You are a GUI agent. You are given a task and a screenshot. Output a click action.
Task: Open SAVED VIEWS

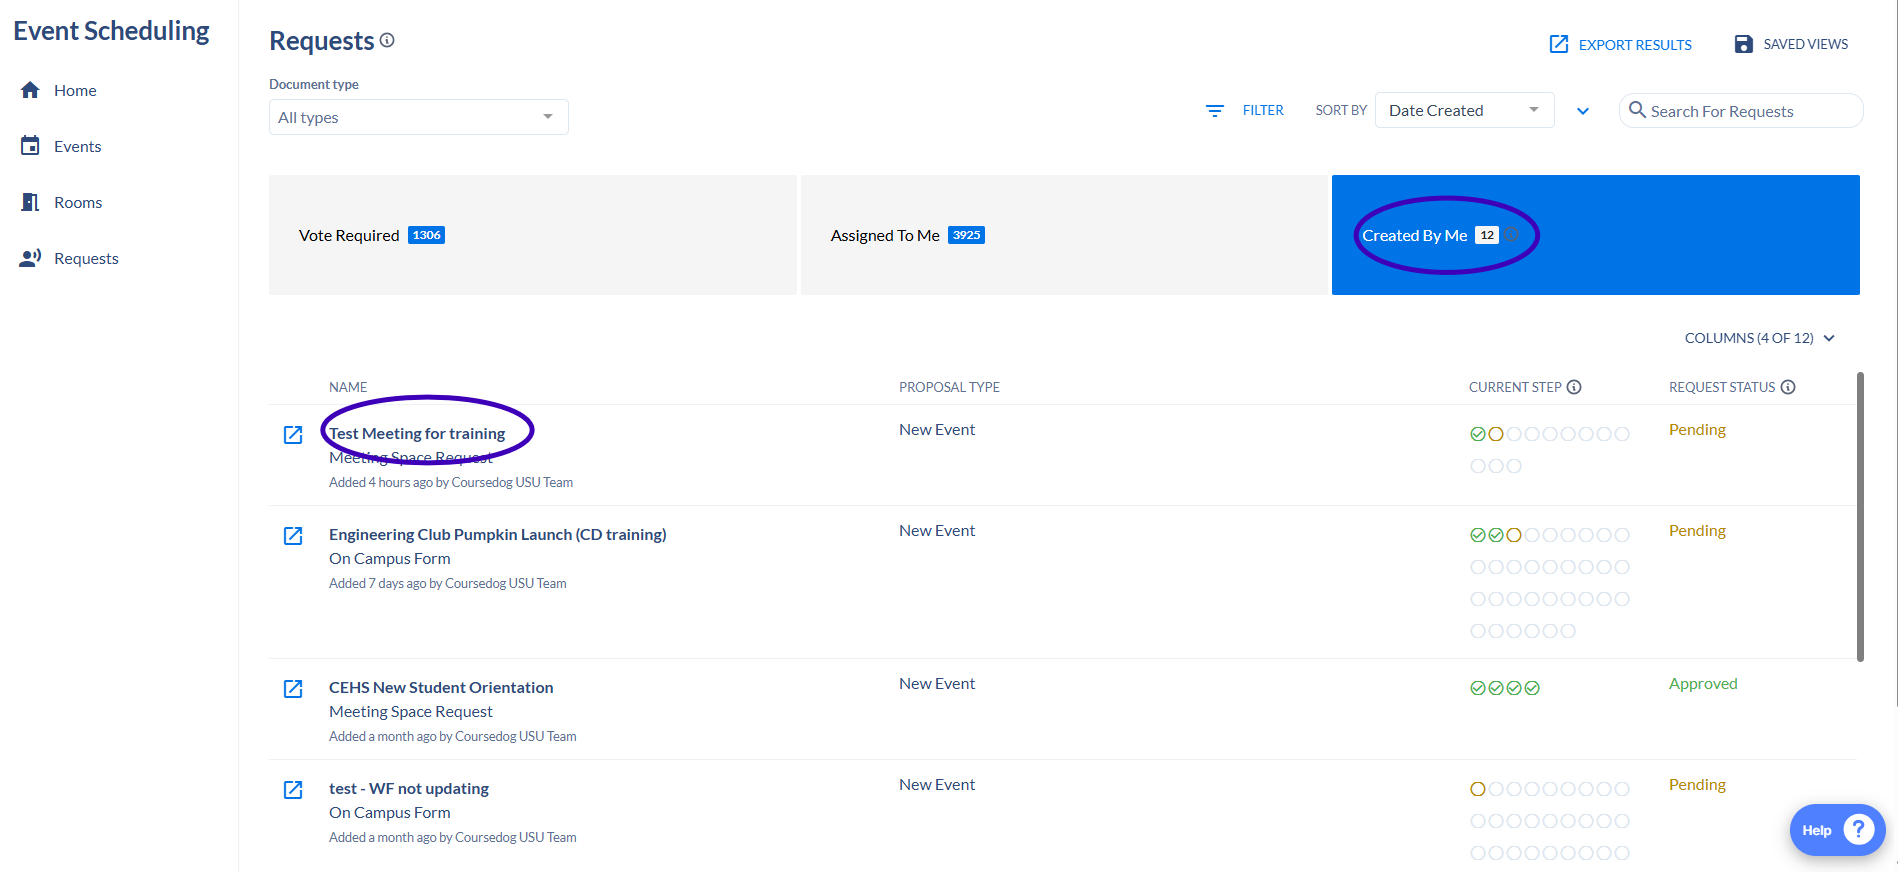[x=1805, y=44]
